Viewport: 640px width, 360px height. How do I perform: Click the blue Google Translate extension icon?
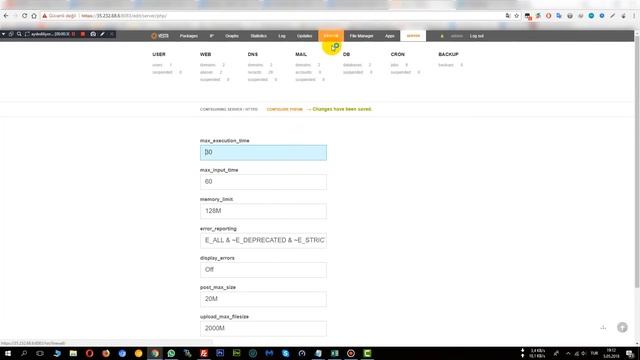pos(559,16)
